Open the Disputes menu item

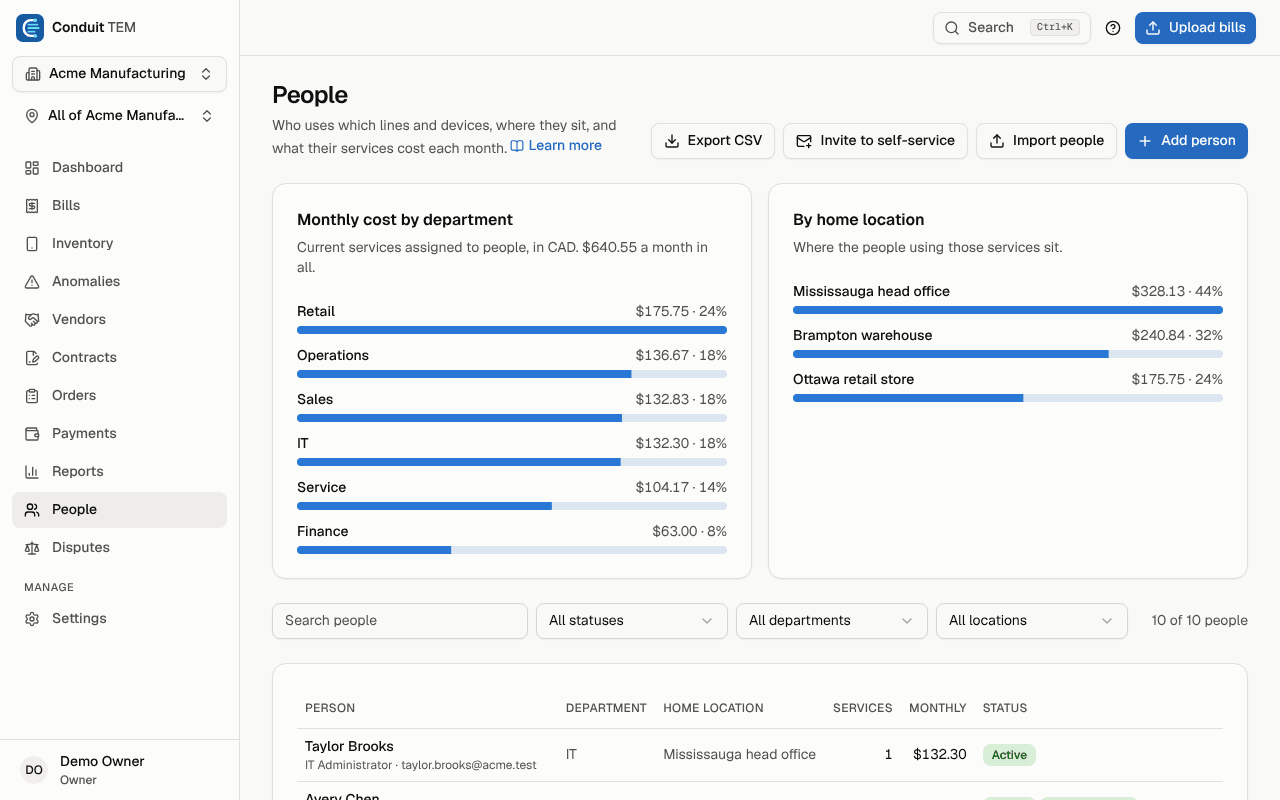pyautogui.click(x=120, y=548)
